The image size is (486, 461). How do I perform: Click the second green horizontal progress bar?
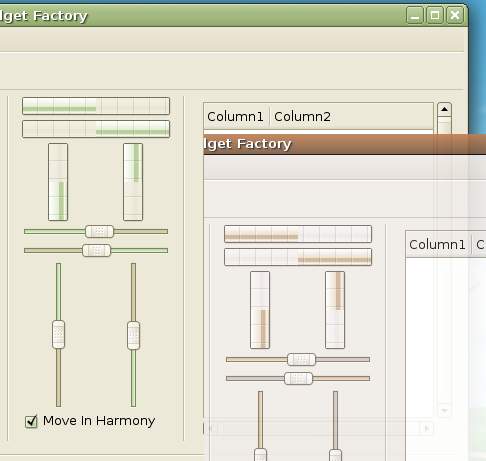coord(96,129)
